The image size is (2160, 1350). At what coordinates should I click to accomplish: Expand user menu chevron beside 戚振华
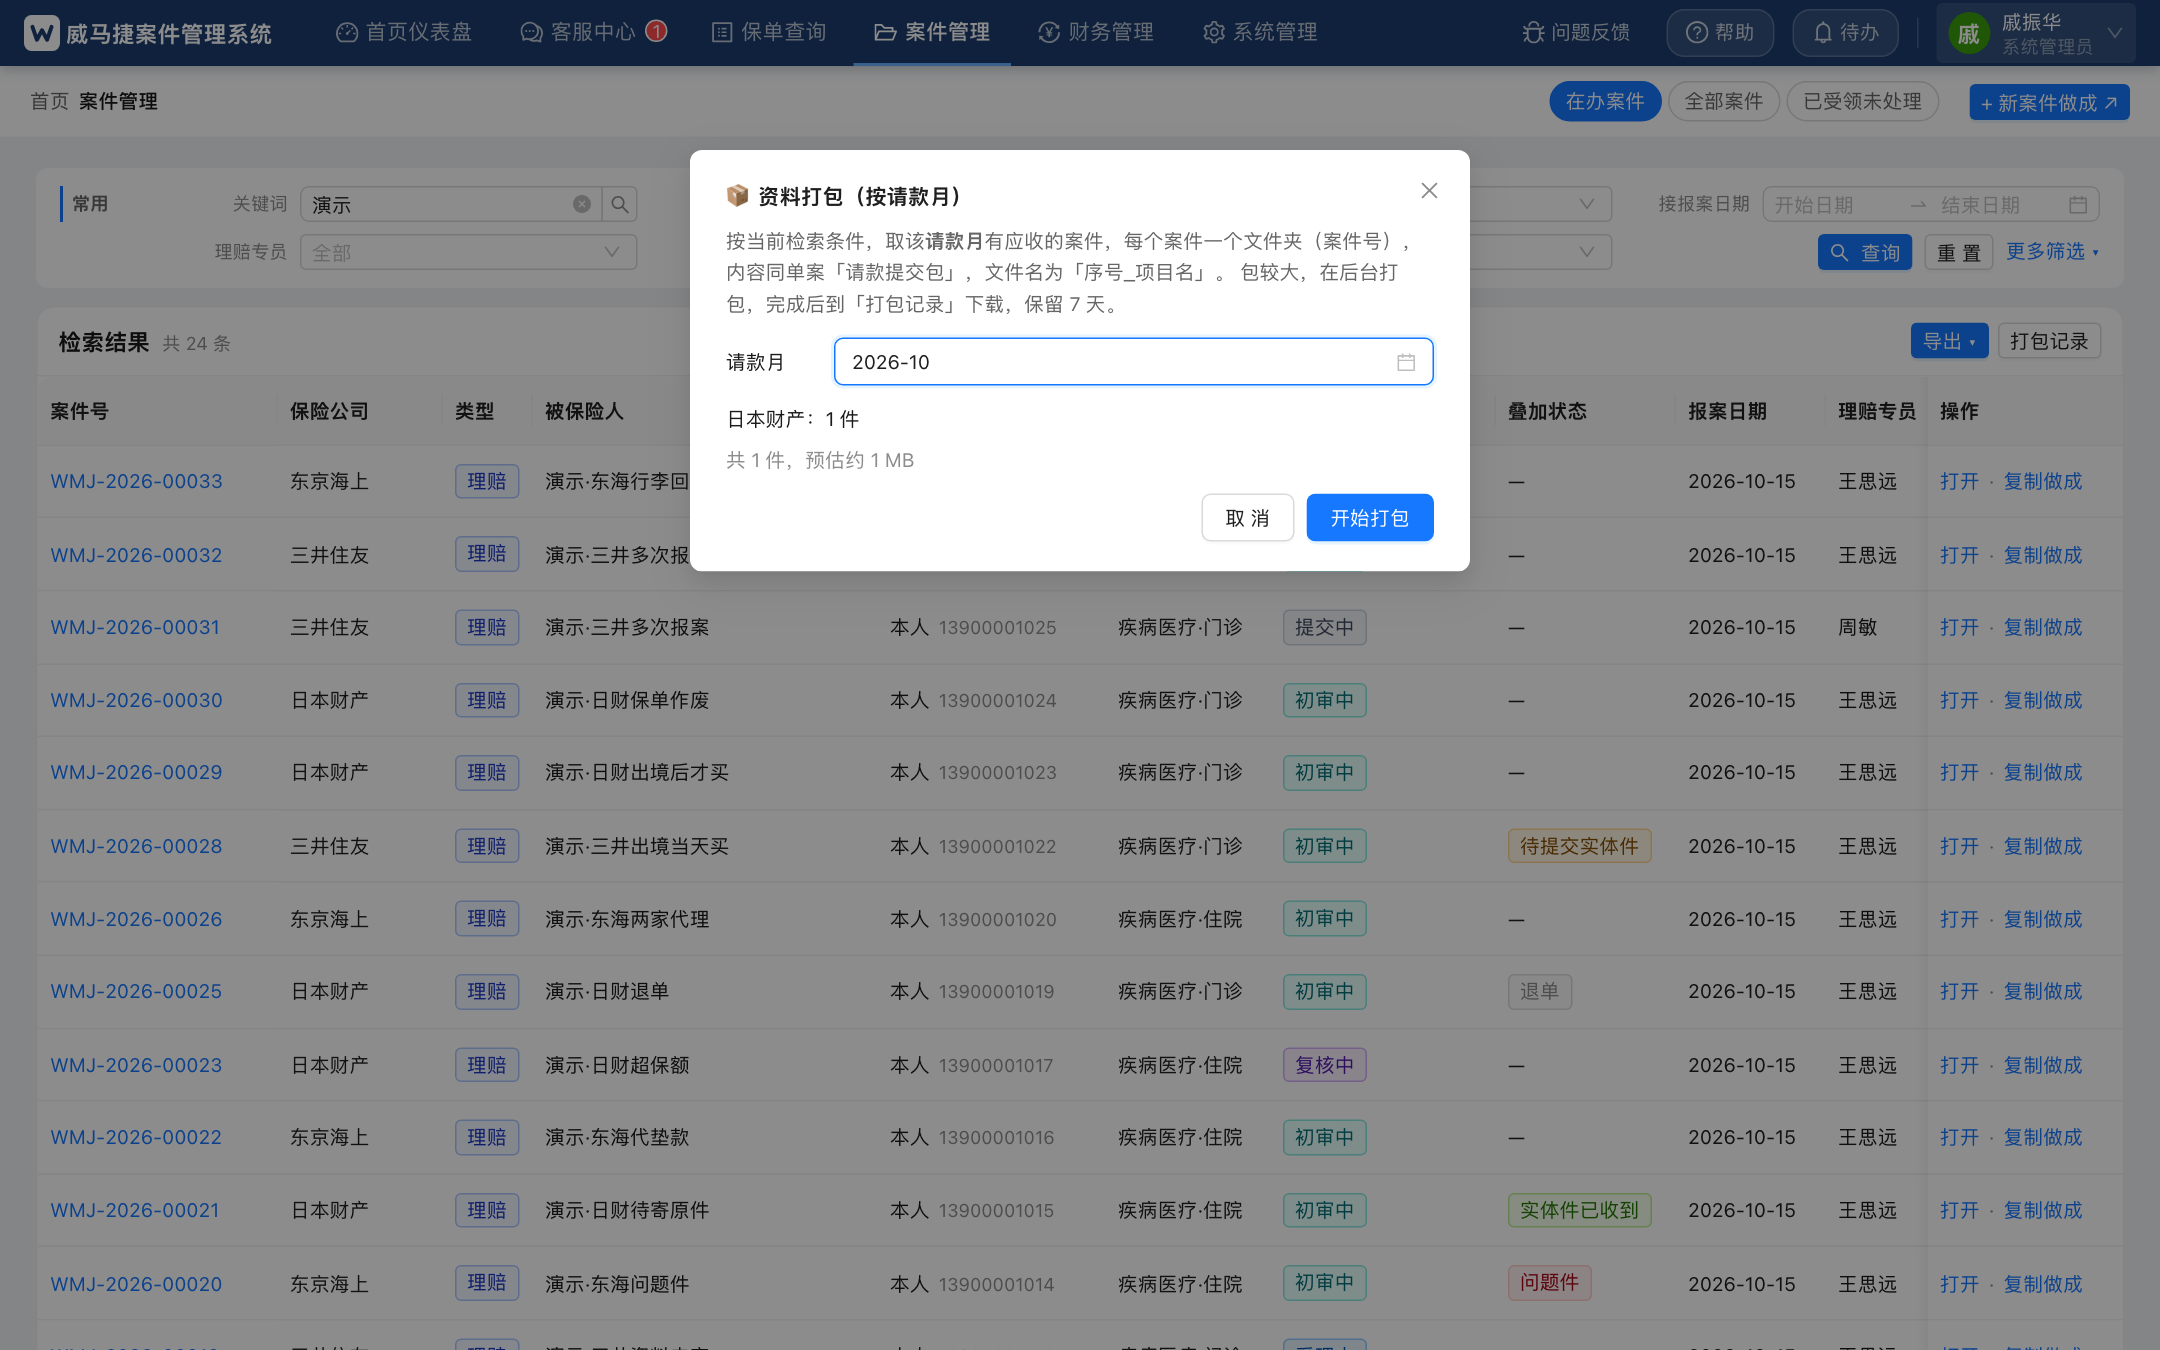tap(2115, 33)
